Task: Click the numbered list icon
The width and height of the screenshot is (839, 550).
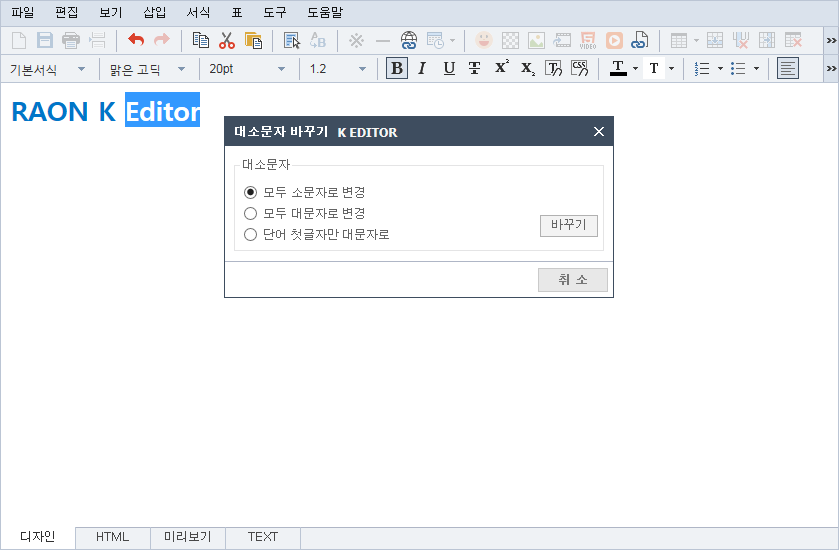Action: click(702, 68)
